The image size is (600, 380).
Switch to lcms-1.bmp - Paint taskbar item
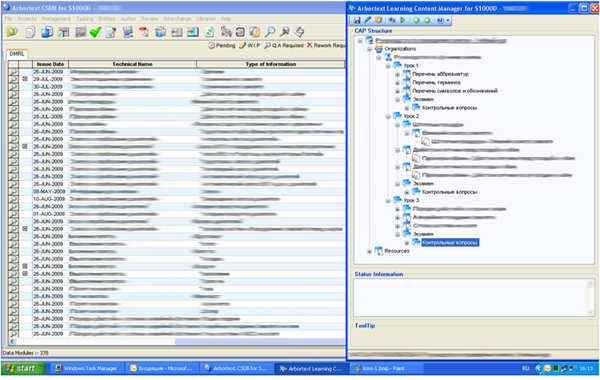click(x=386, y=369)
